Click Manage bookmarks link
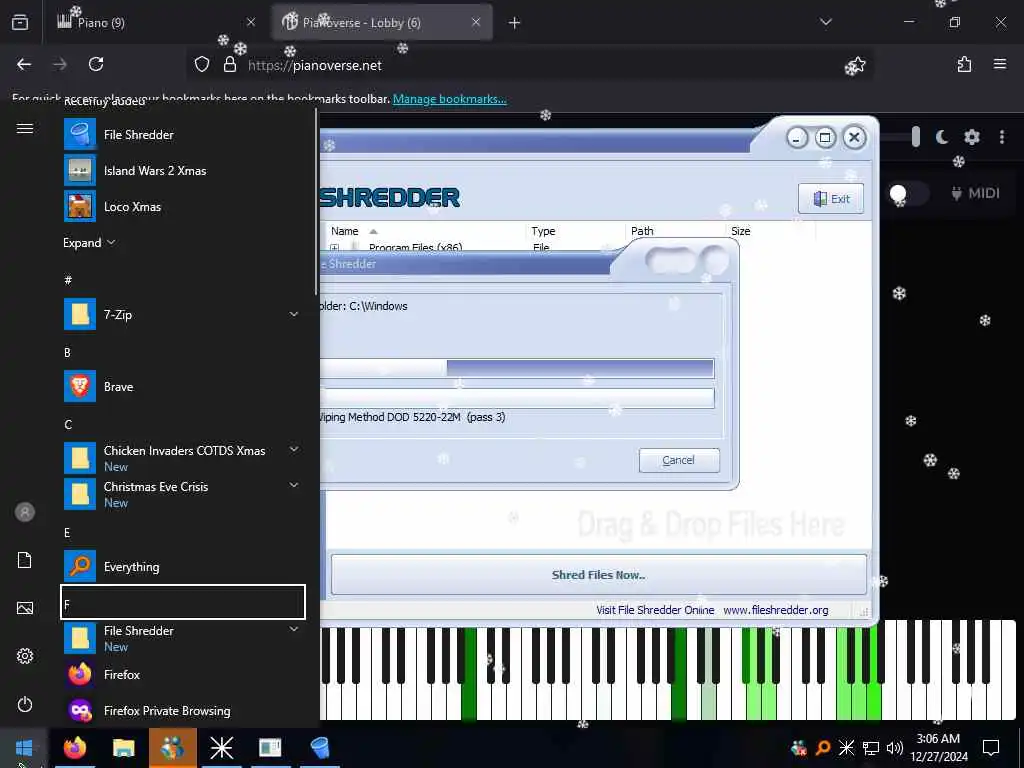Viewport: 1024px width, 768px height. (449, 99)
